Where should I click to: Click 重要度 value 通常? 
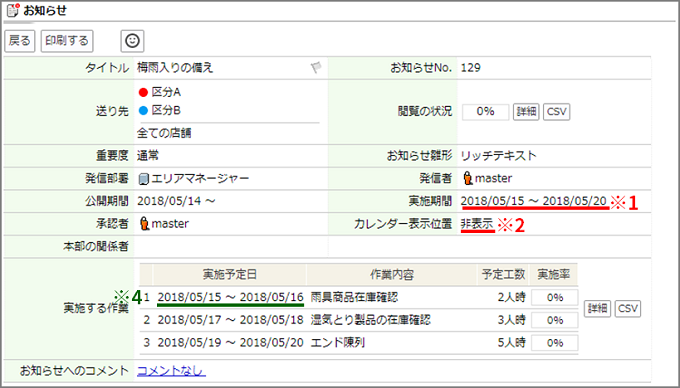(x=148, y=156)
